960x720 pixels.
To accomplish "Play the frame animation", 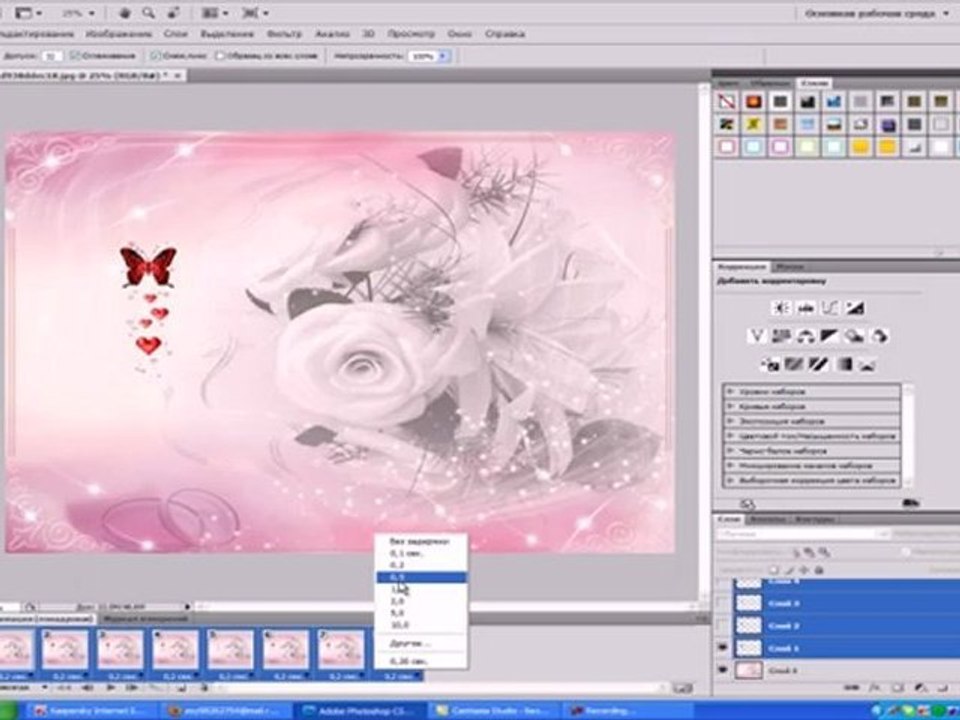I will click(x=111, y=688).
